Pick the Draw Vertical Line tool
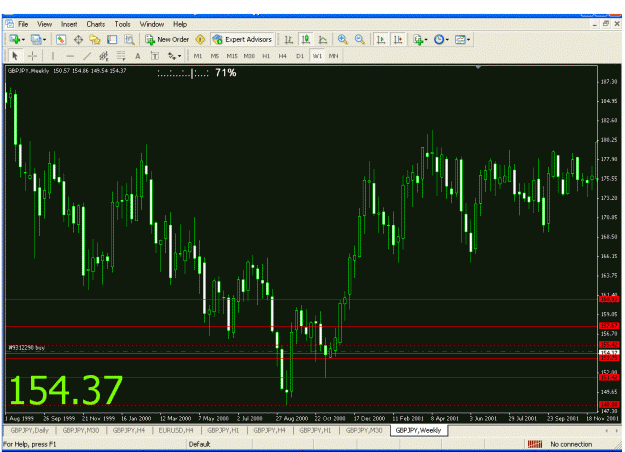 (53, 56)
